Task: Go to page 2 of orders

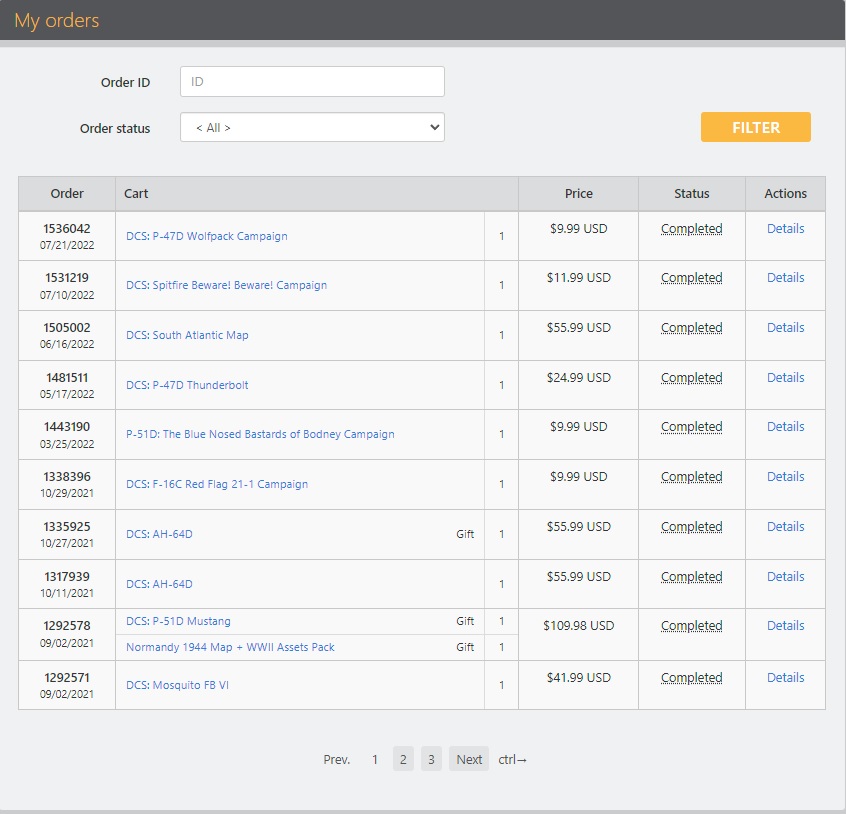Action: tap(403, 759)
